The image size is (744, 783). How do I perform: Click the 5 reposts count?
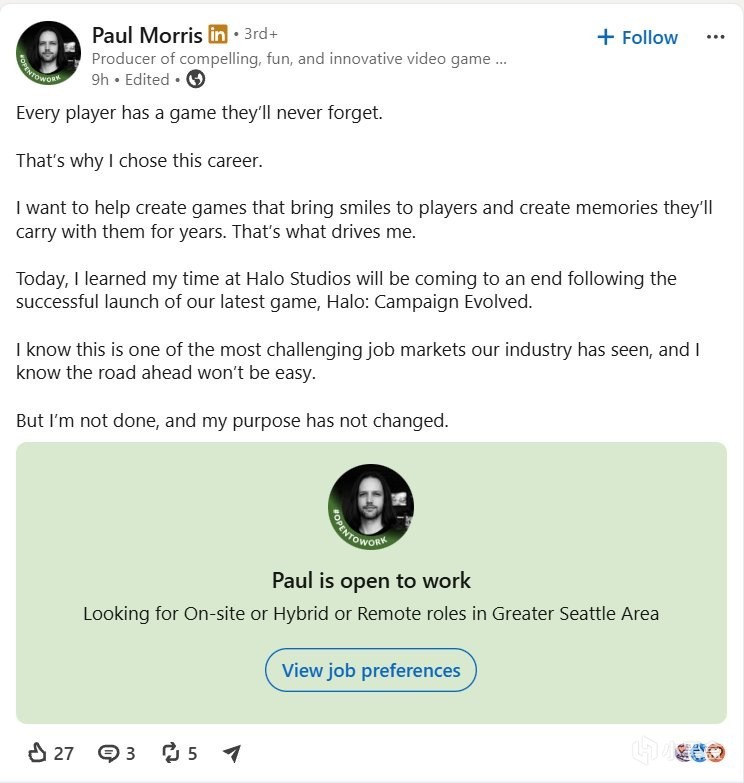click(x=192, y=754)
